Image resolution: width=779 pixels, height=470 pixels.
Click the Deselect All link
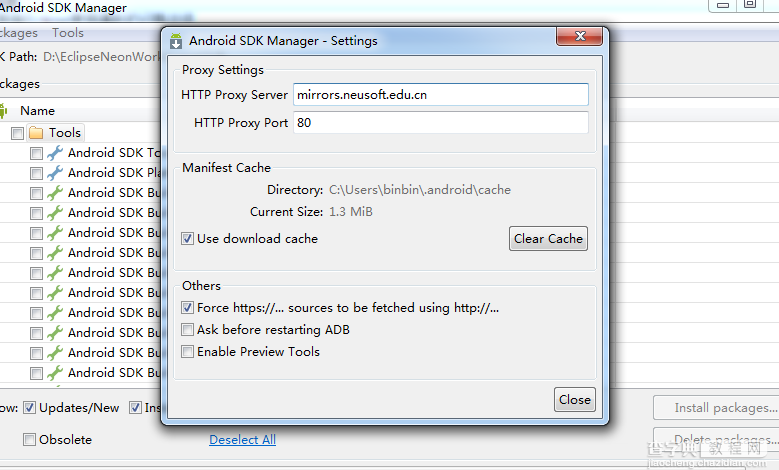coord(242,440)
